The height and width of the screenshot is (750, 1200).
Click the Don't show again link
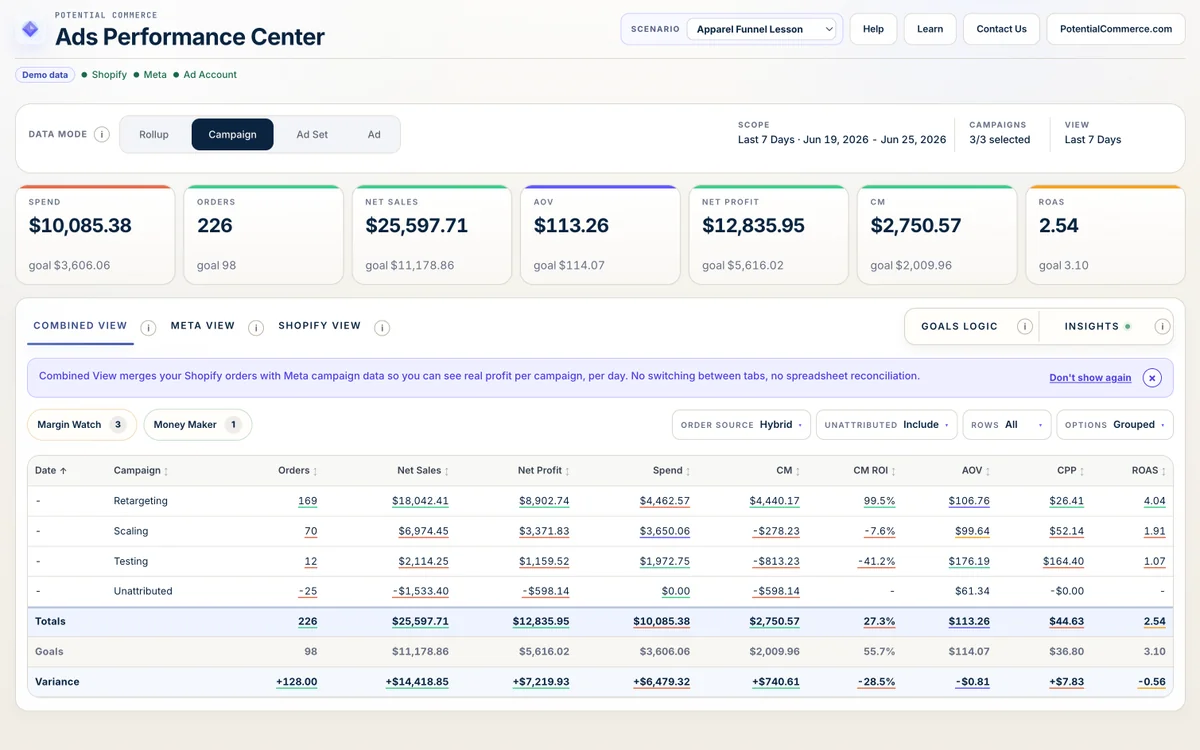[1090, 378]
